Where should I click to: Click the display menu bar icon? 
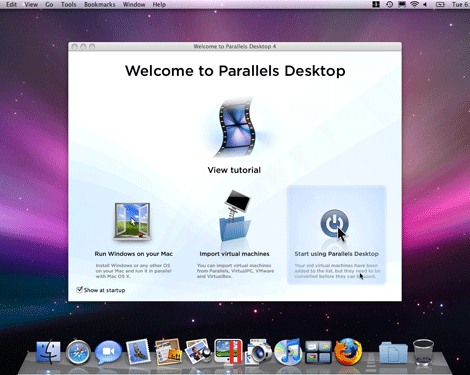tap(402, 5)
